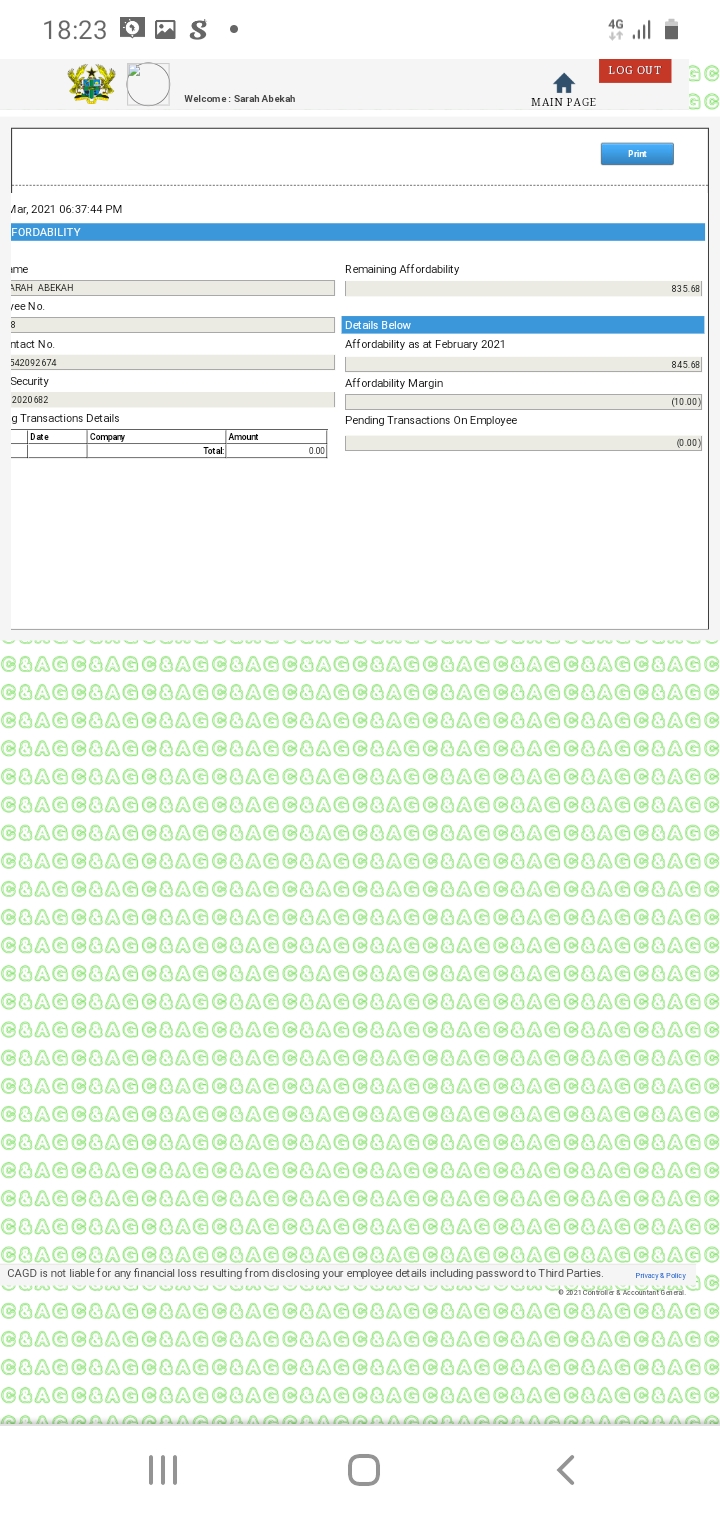
Task: Open the Privacy & Policy link
Action: tap(660, 1275)
